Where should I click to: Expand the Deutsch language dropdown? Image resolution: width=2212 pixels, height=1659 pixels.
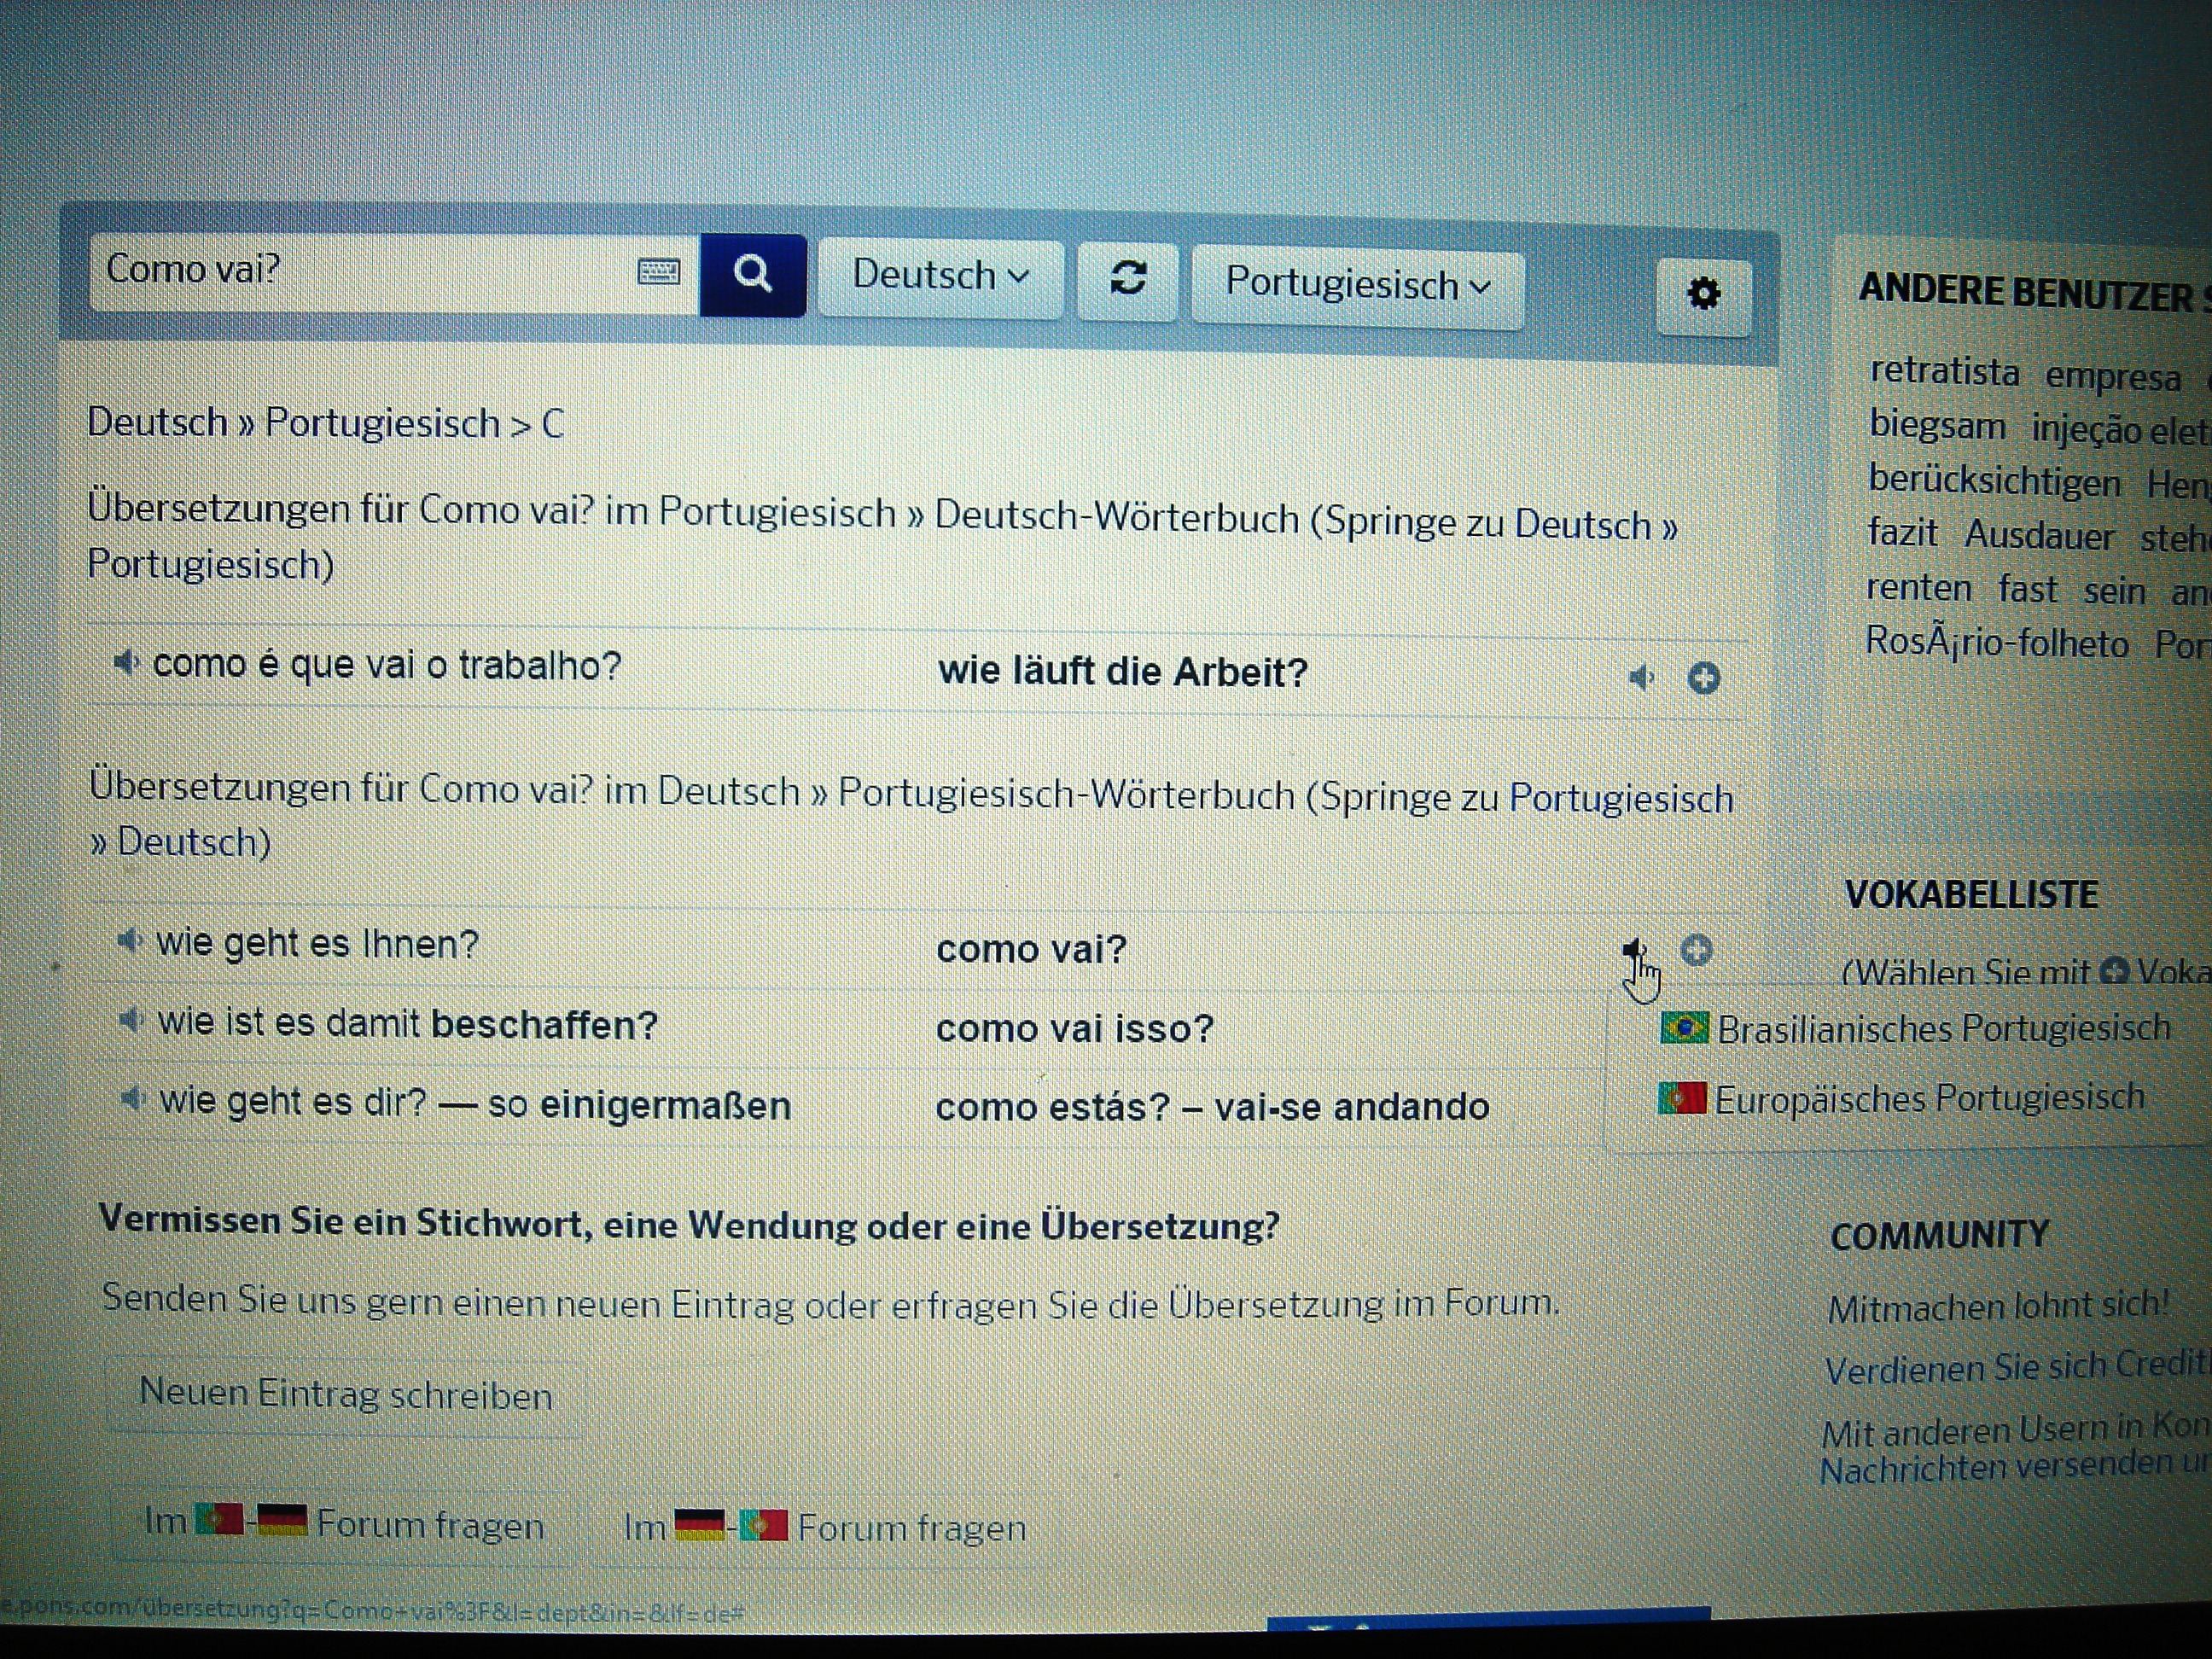[x=940, y=276]
